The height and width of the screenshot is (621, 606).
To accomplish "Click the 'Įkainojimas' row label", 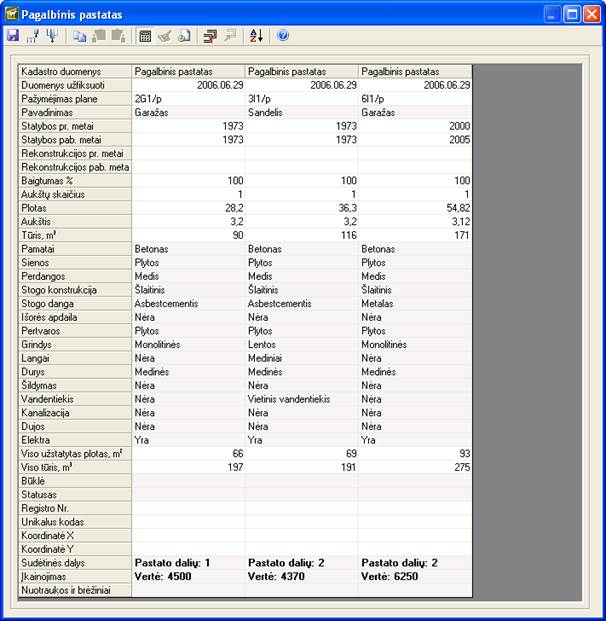I will pyautogui.click(x=75, y=576).
